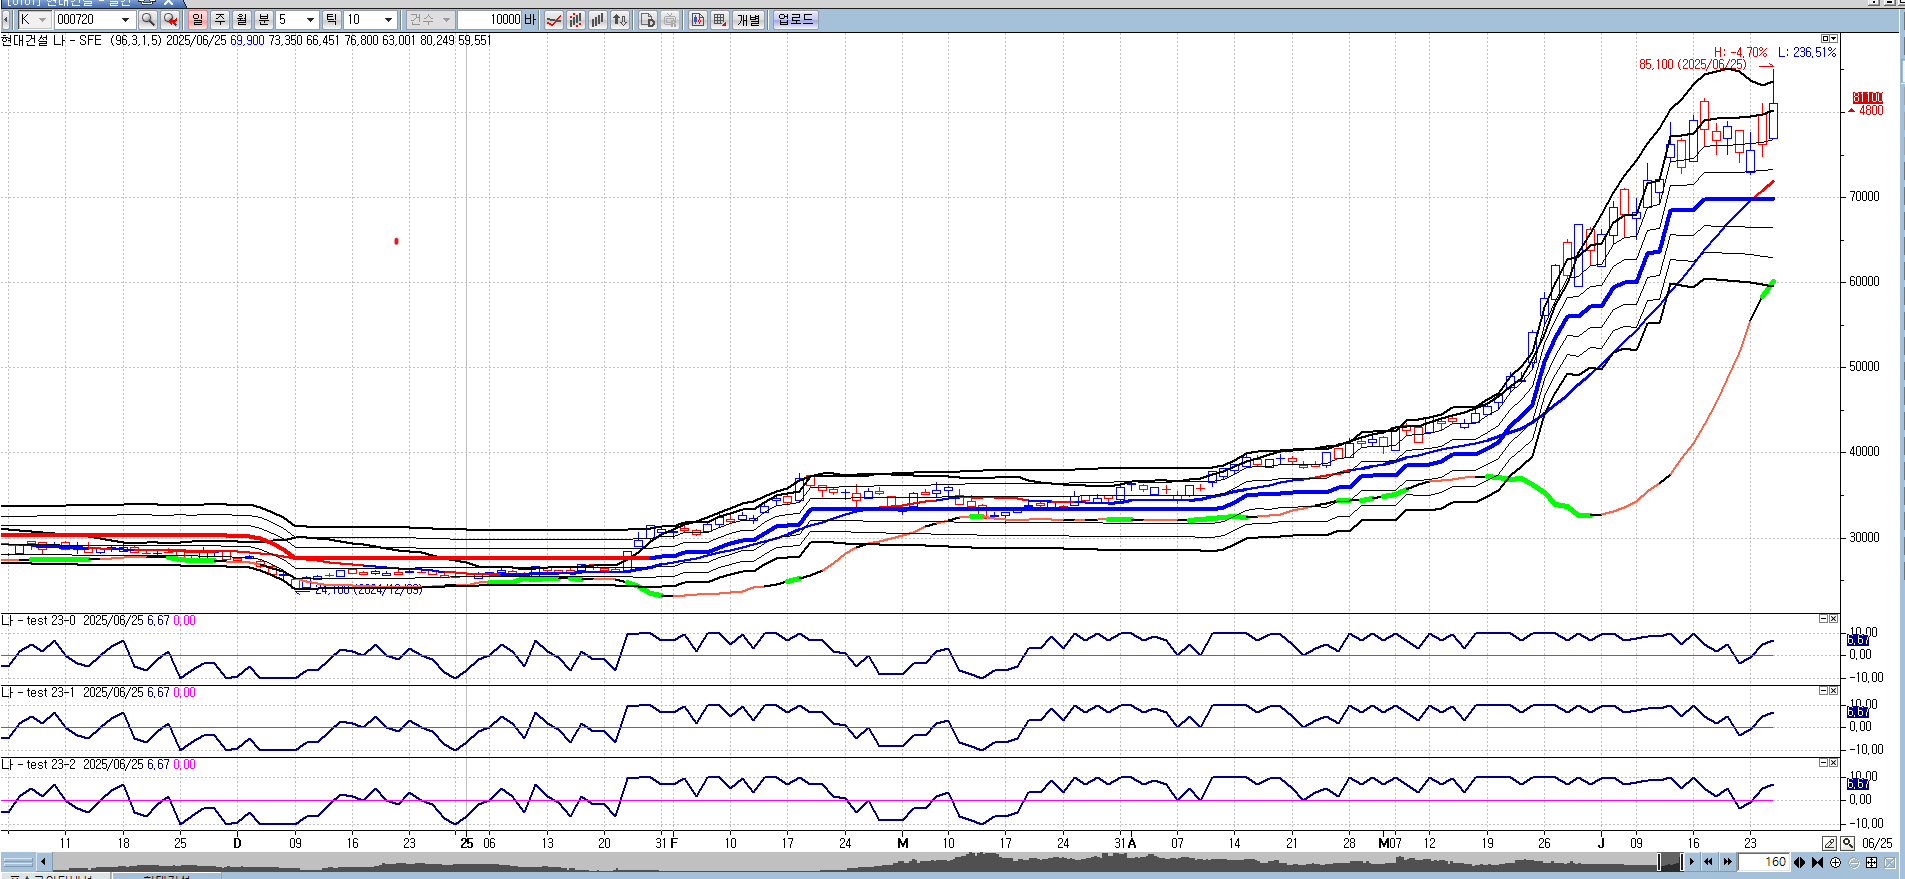
Task: Click the zoom-in plus circle icon
Action: pyautogui.click(x=1835, y=862)
